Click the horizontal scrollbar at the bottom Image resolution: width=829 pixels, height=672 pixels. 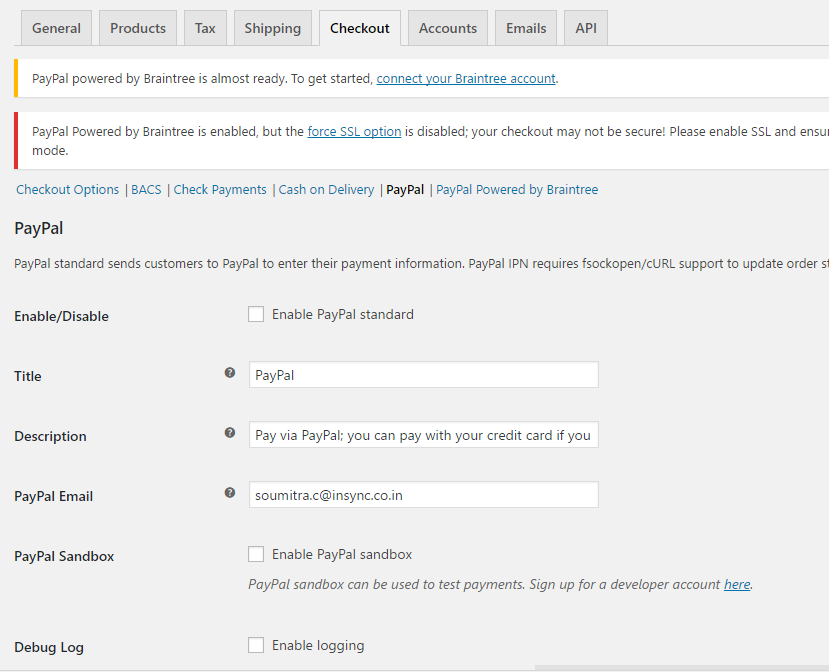[x=681, y=668]
